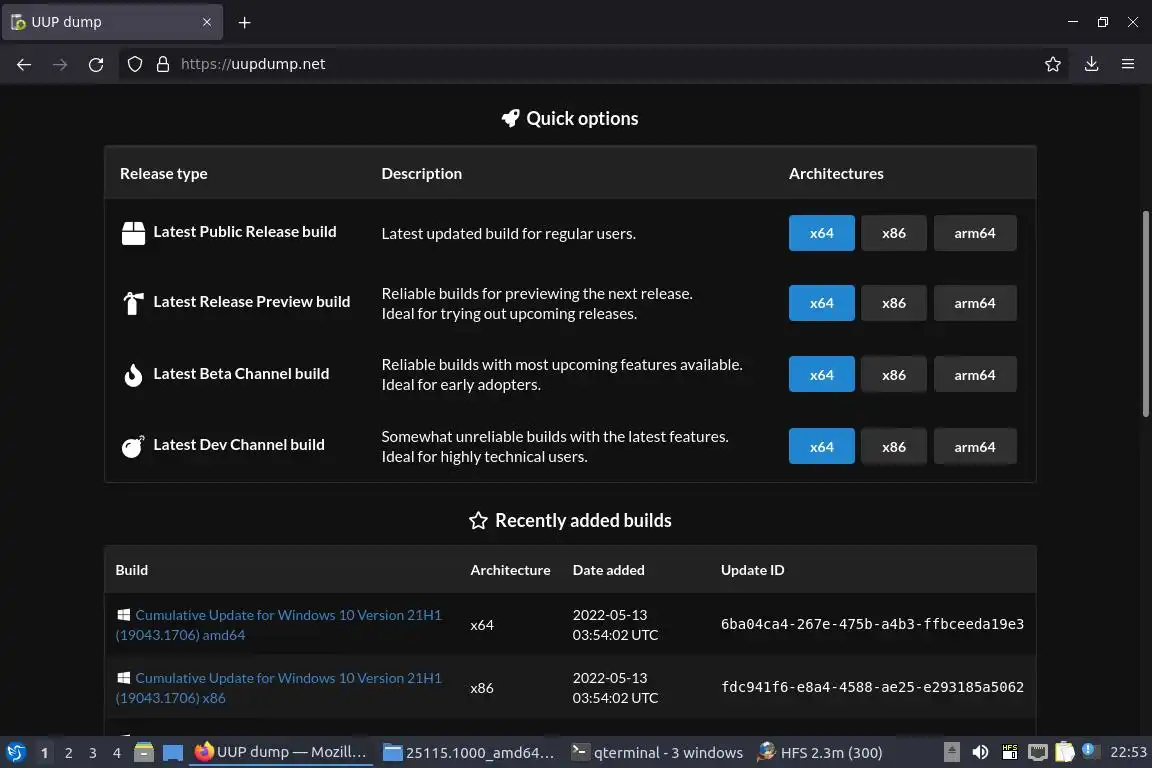Open a new browser tab
1152x768 pixels.
(245, 23)
